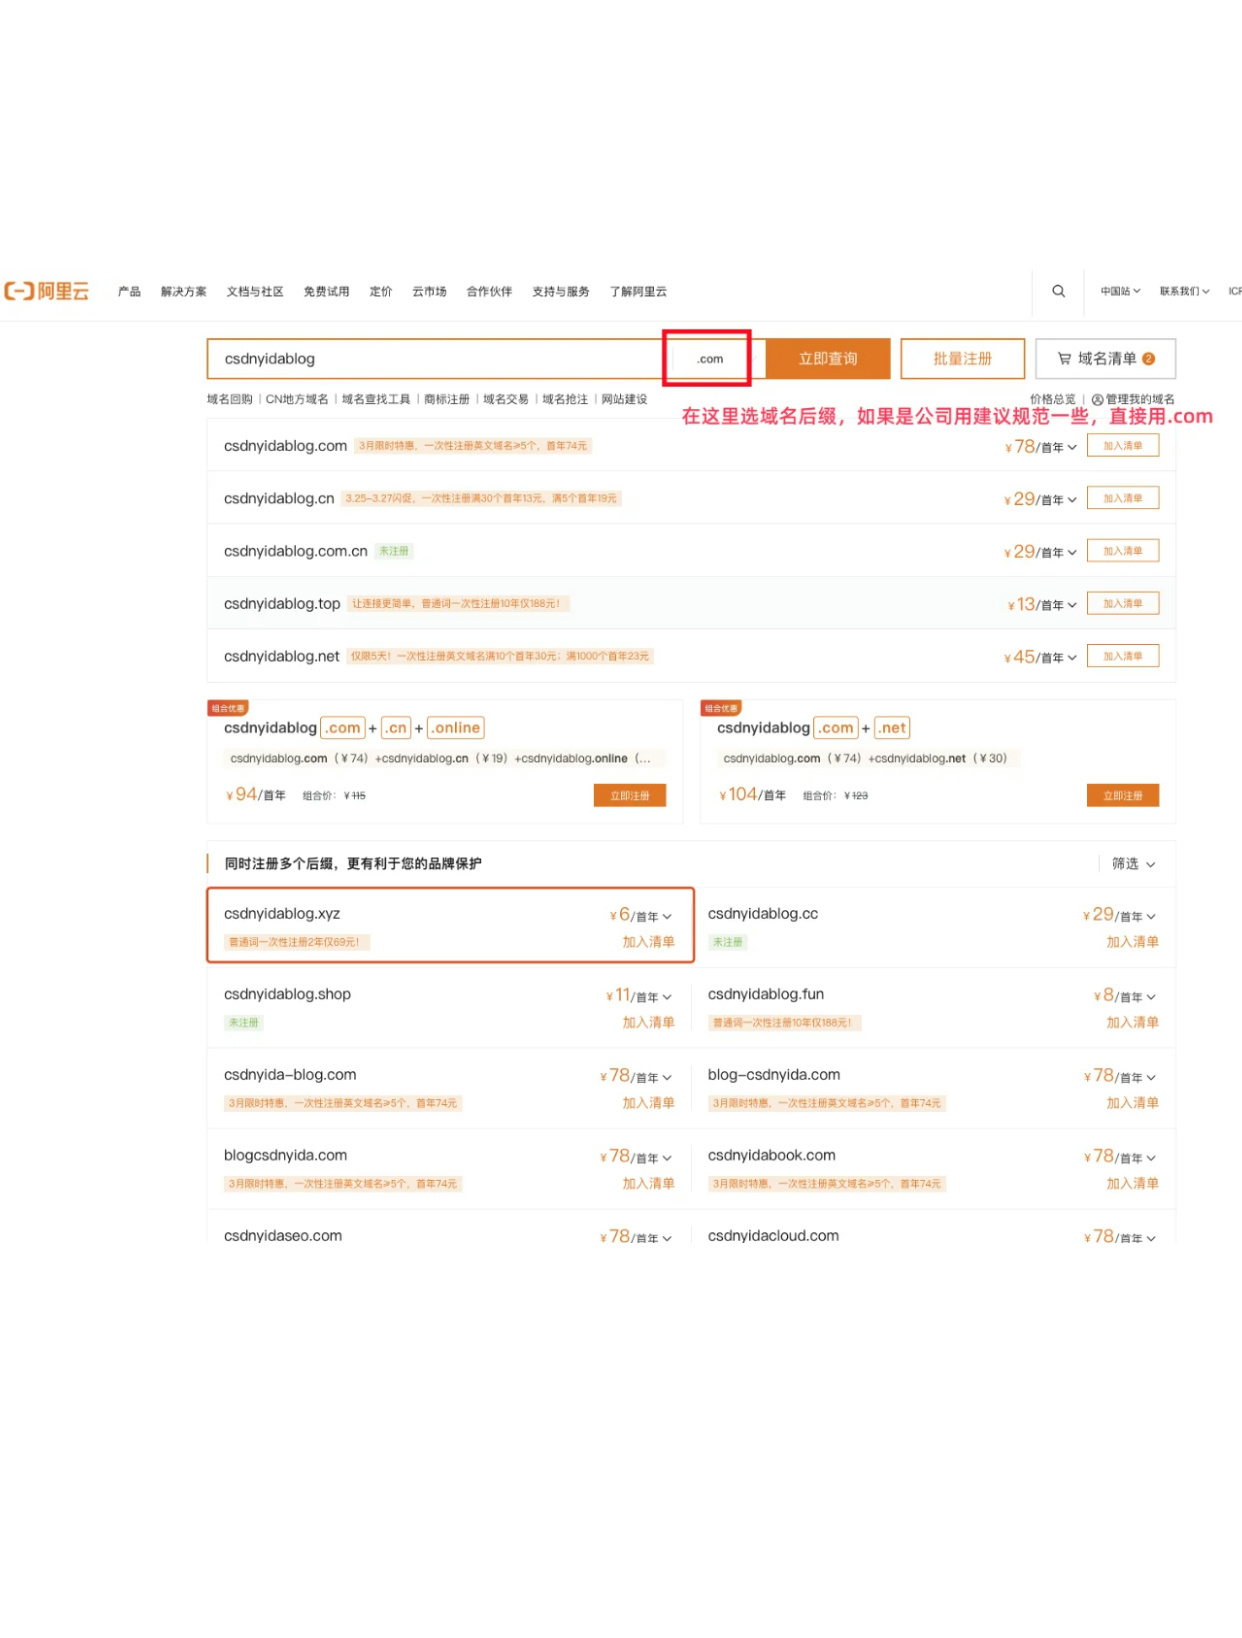Open 商标注册 link

(446, 399)
